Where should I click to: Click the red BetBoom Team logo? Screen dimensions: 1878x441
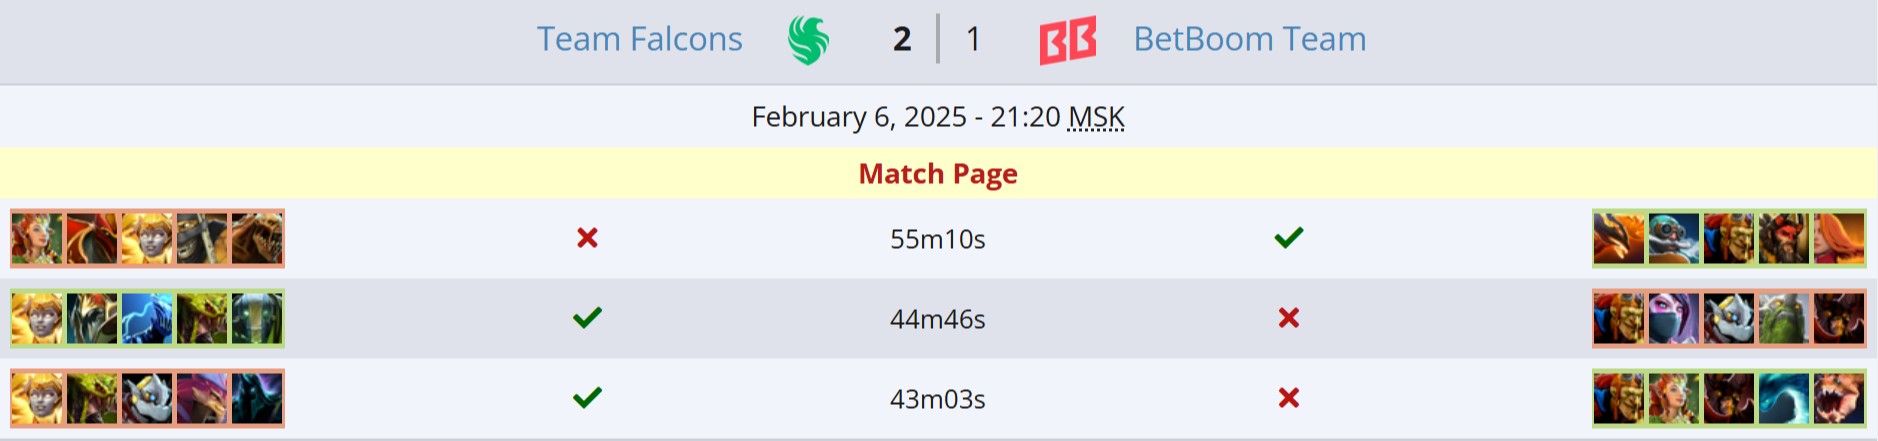click(x=1068, y=40)
